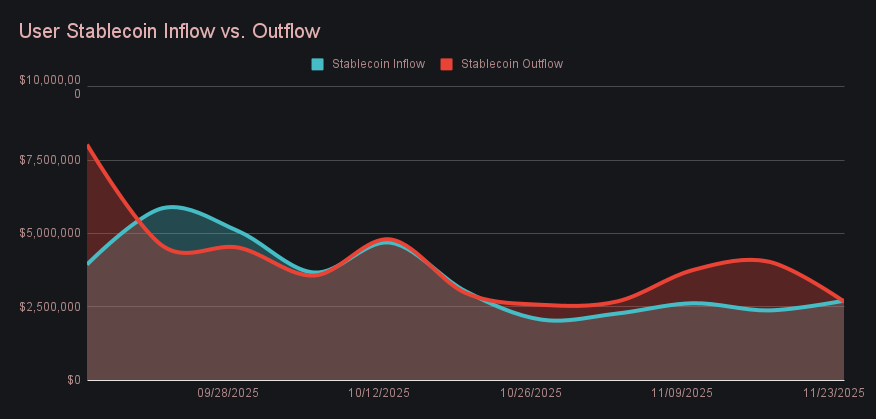
Task: Toggle the Stablecoin Inflow series via legend label
Action: tap(378, 64)
